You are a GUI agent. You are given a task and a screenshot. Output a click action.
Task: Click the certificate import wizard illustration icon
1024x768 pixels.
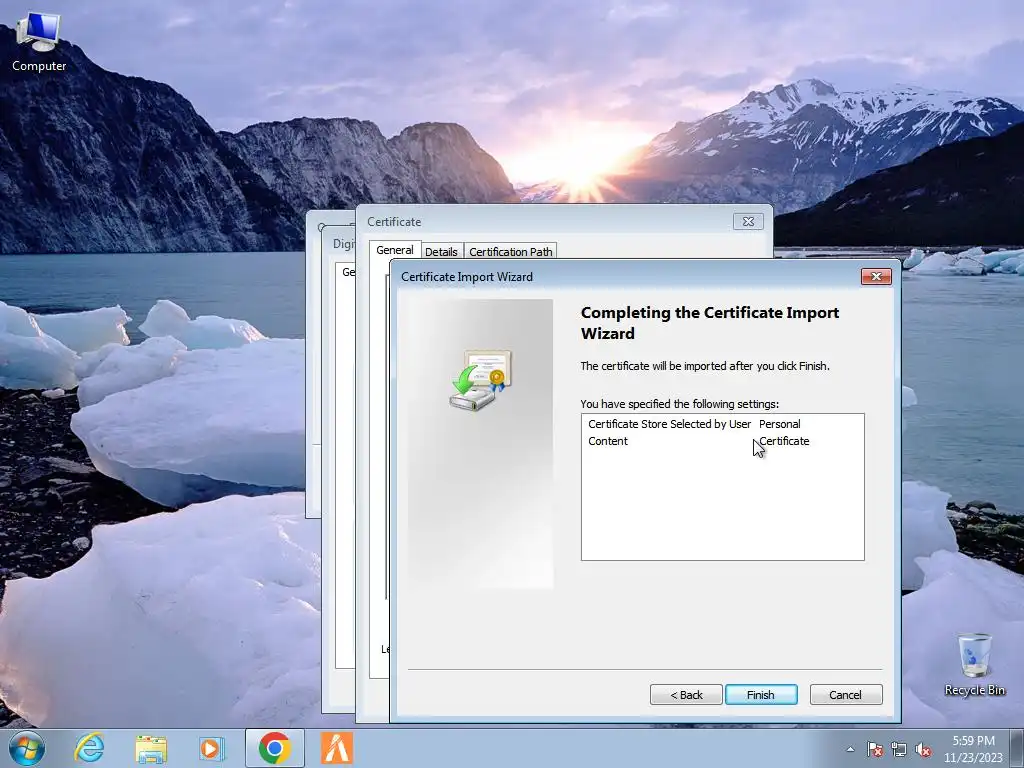[x=481, y=380]
